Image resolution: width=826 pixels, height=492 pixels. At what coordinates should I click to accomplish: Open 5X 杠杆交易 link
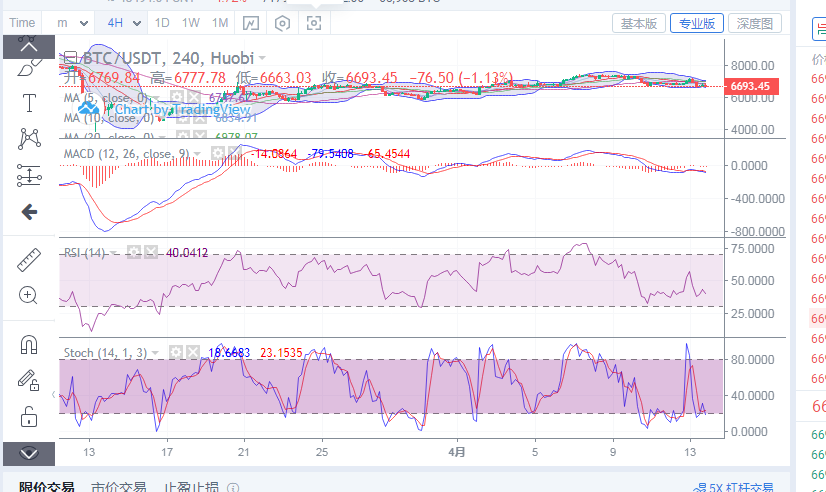point(733,488)
